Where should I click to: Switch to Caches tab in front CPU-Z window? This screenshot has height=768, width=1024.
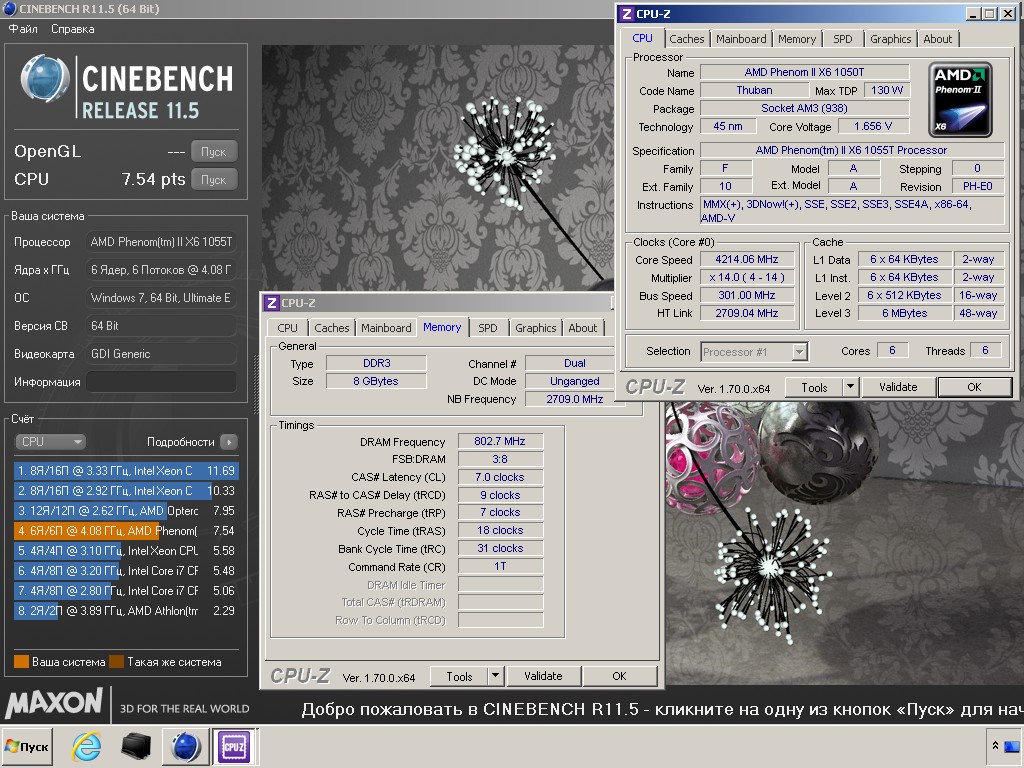point(686,39)
